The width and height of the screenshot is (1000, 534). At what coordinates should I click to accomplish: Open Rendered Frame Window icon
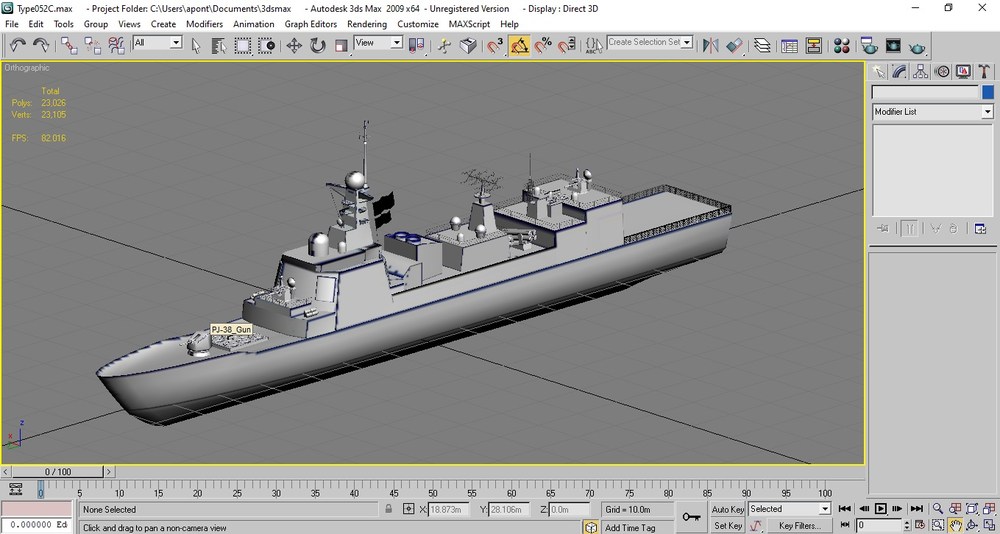893,45
